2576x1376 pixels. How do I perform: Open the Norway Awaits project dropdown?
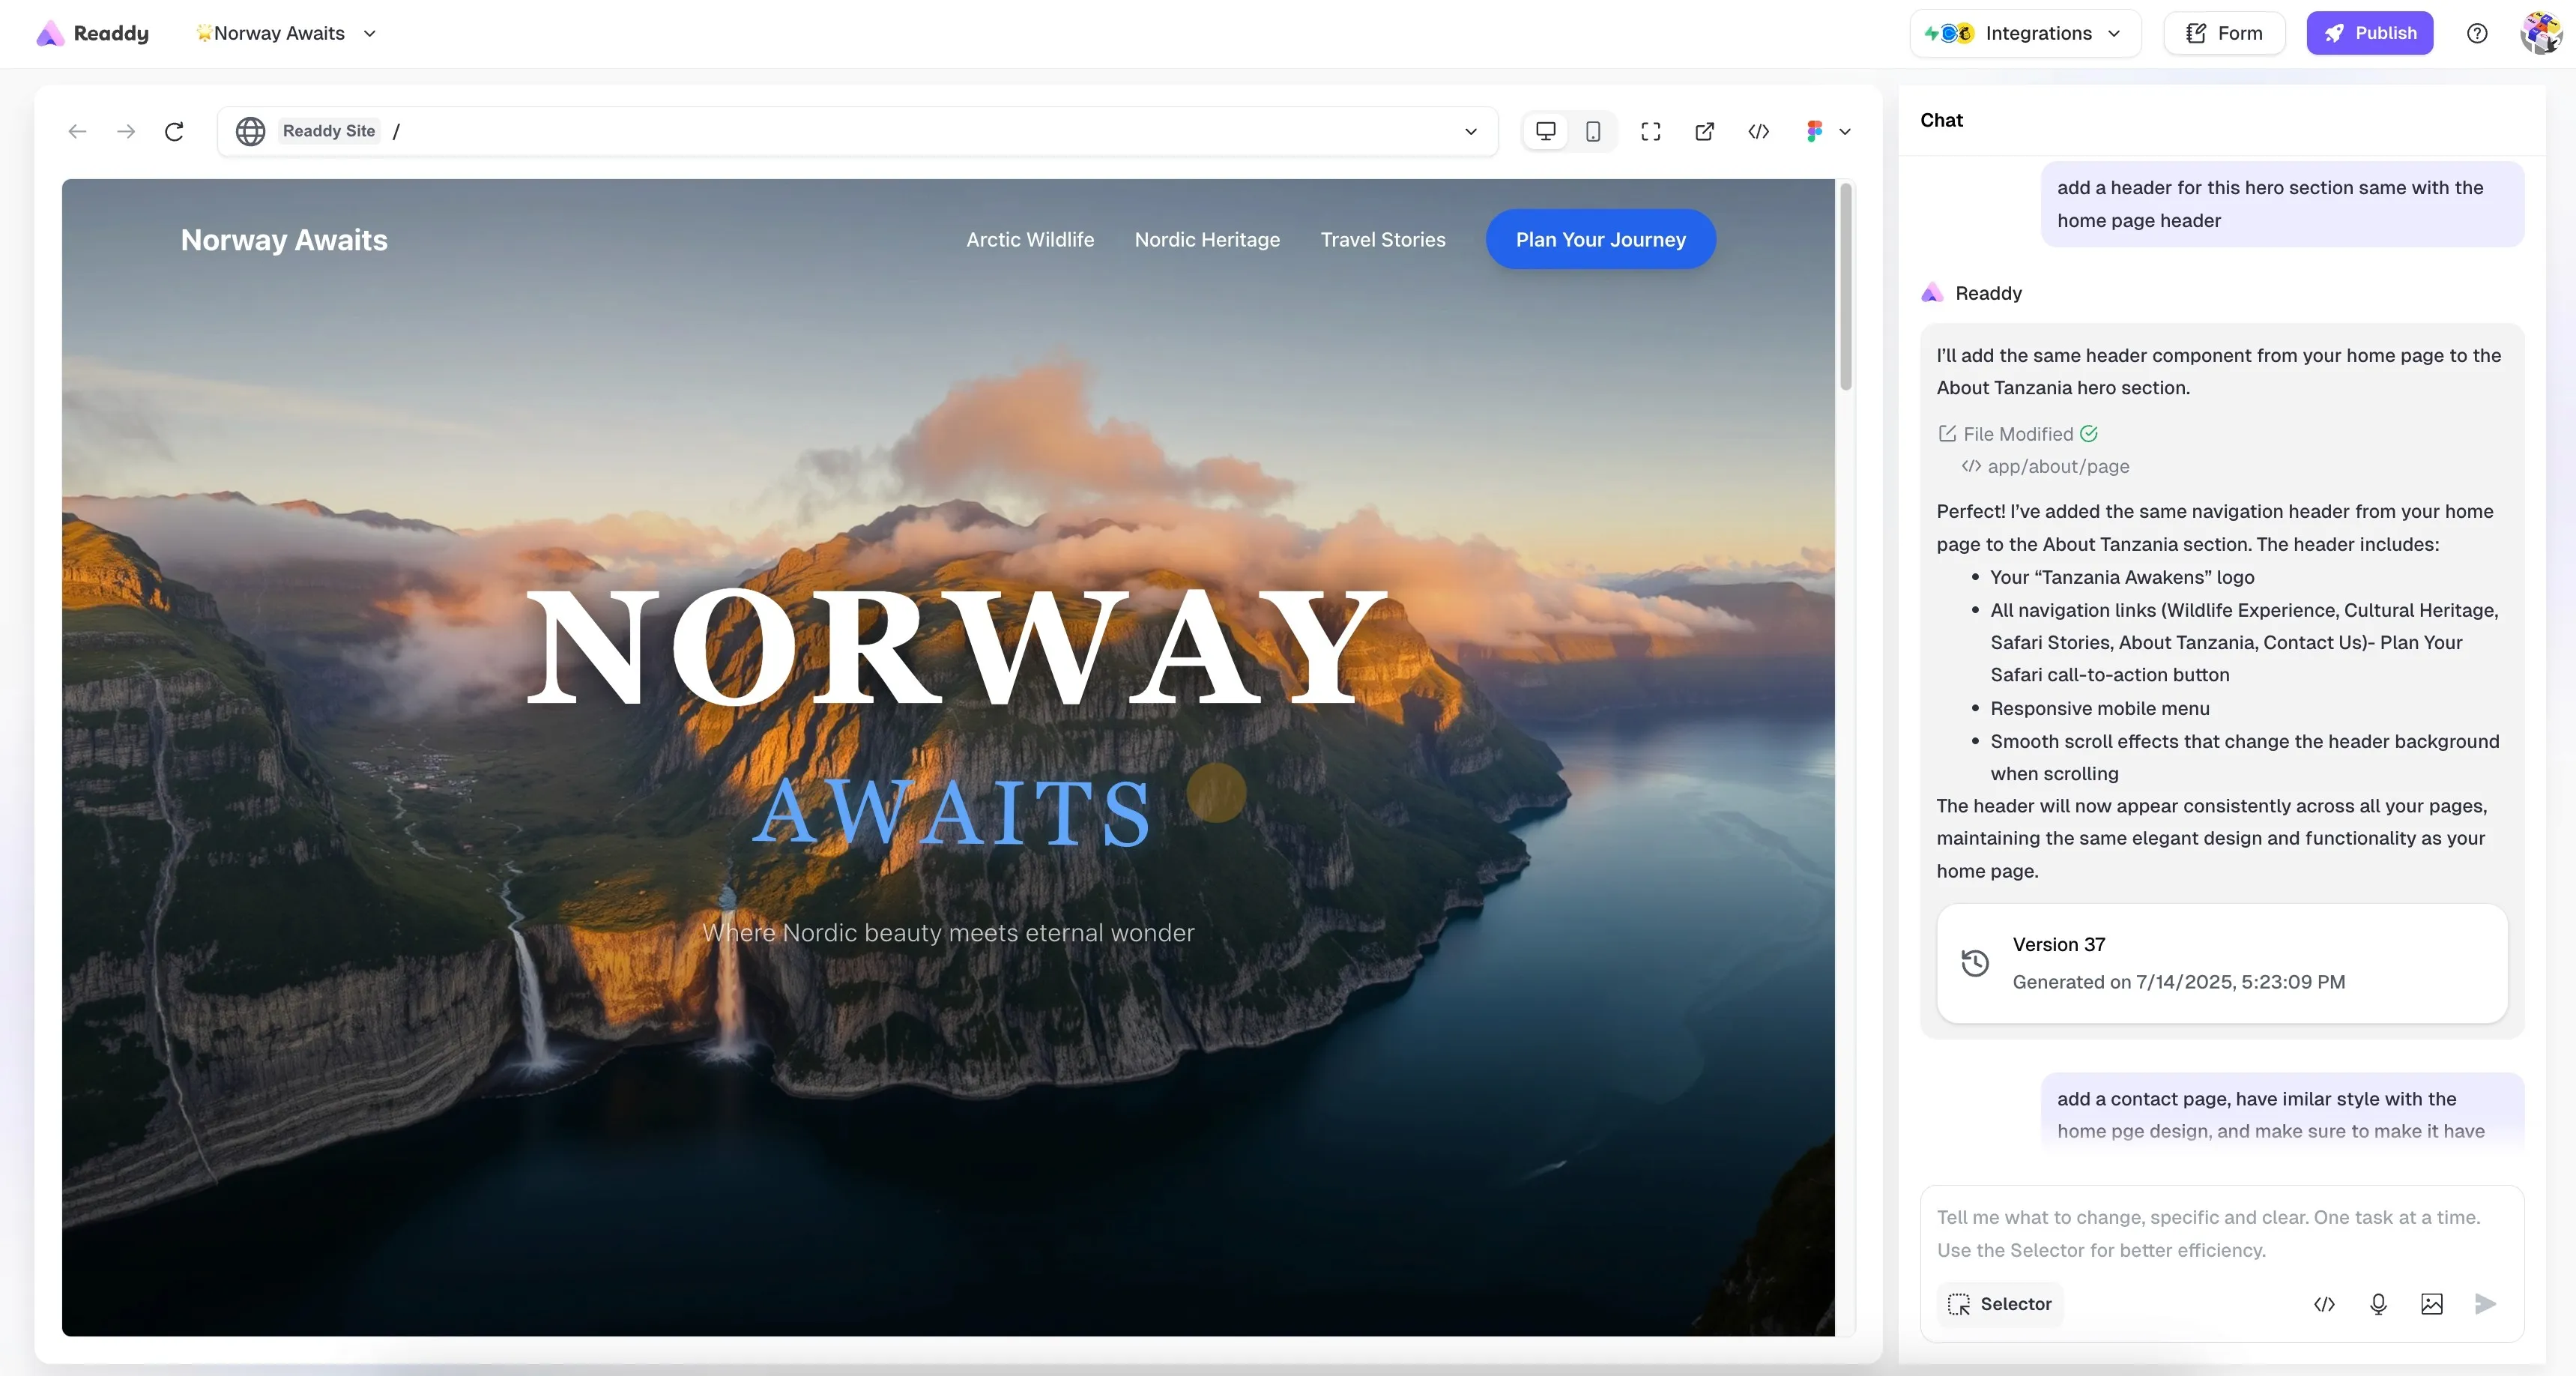coord(286,33)
